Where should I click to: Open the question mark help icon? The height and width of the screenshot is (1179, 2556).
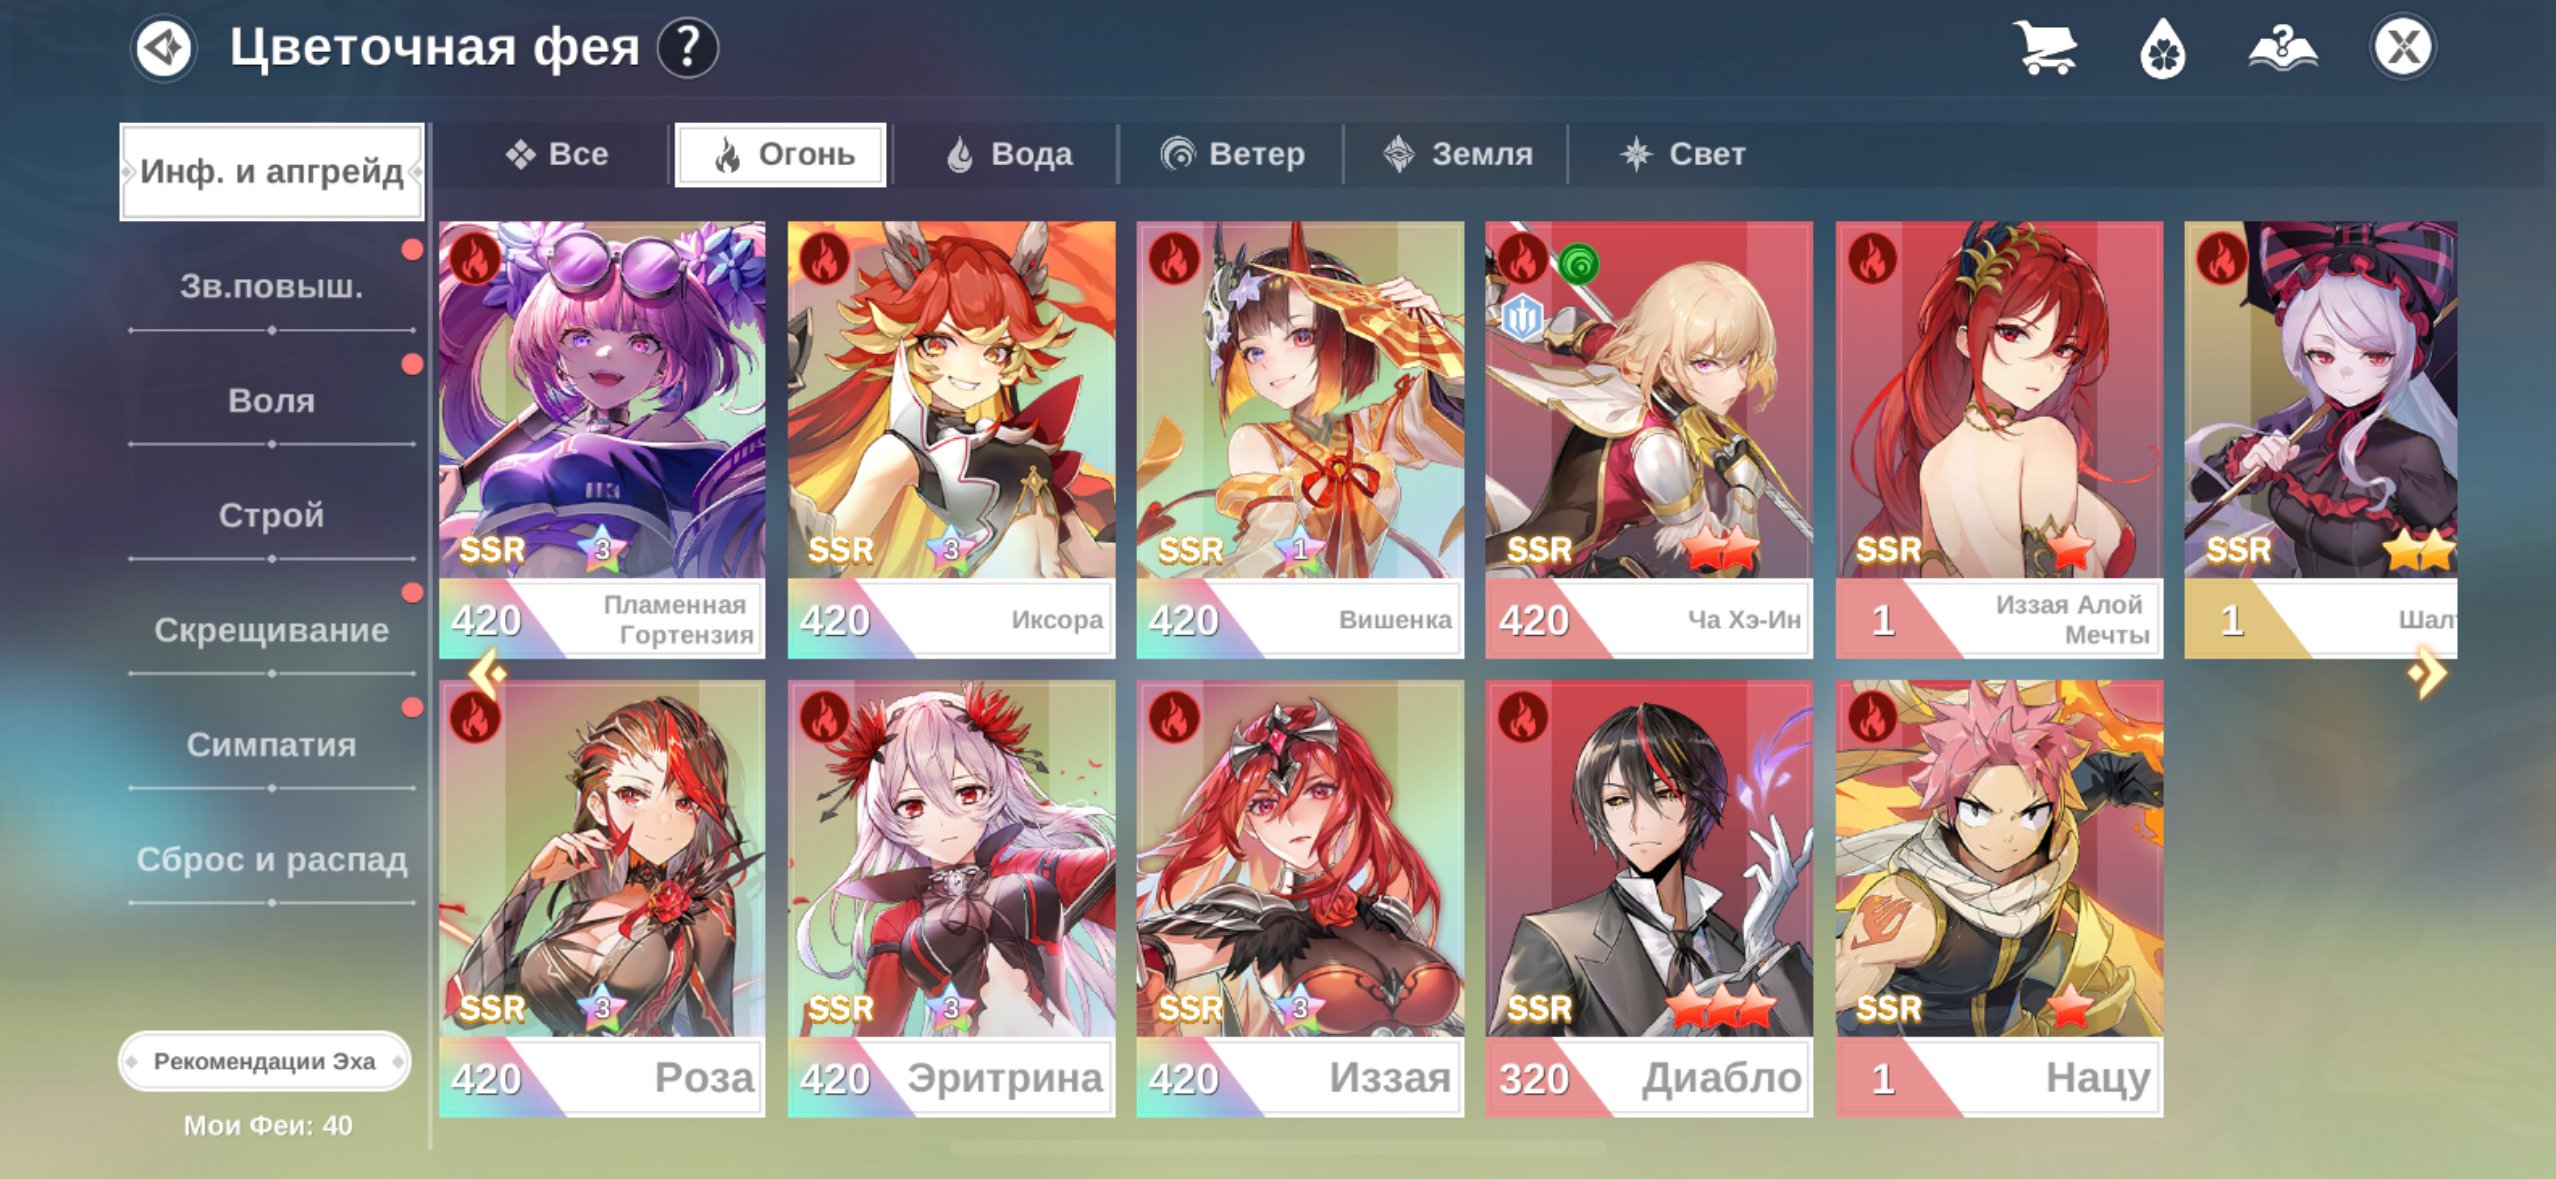pyautogui.click(x=688, y=47)
